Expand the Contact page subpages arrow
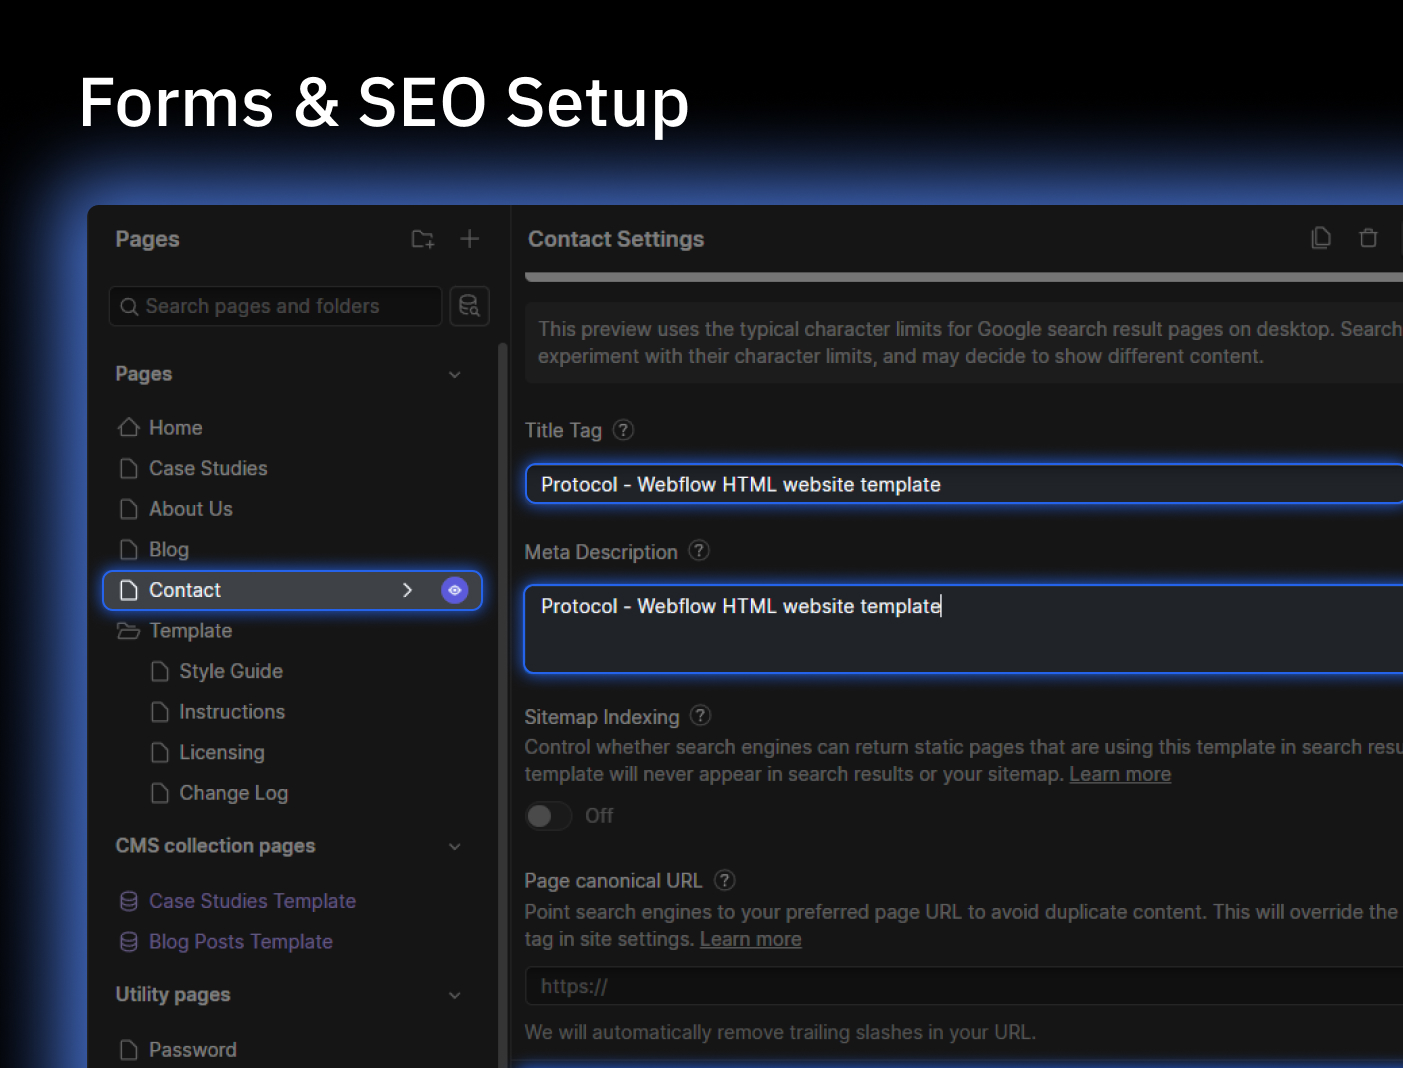The image size is (1403, 1068). (x=407, y=590)
